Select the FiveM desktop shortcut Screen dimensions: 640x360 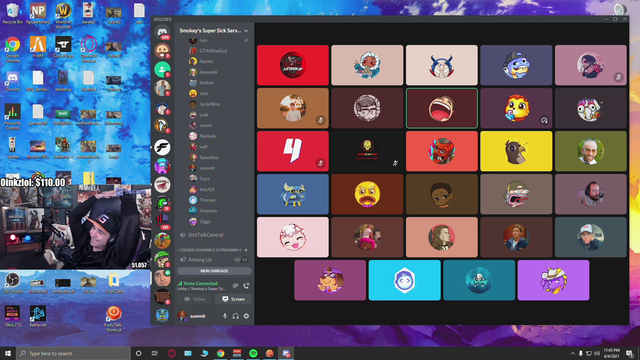(38, 47)
